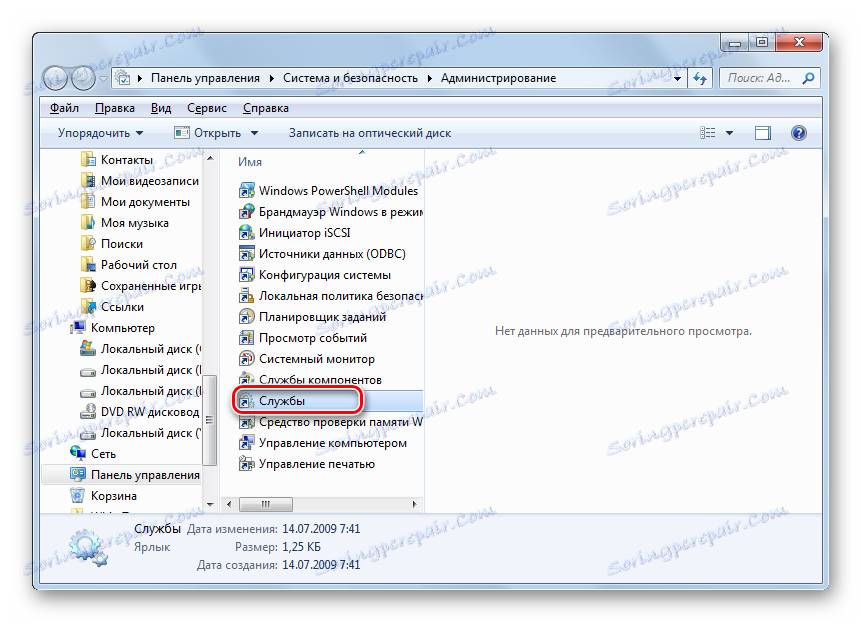
Task: Select the Локальная политика безопасности icon
Action: click(246, 295)
